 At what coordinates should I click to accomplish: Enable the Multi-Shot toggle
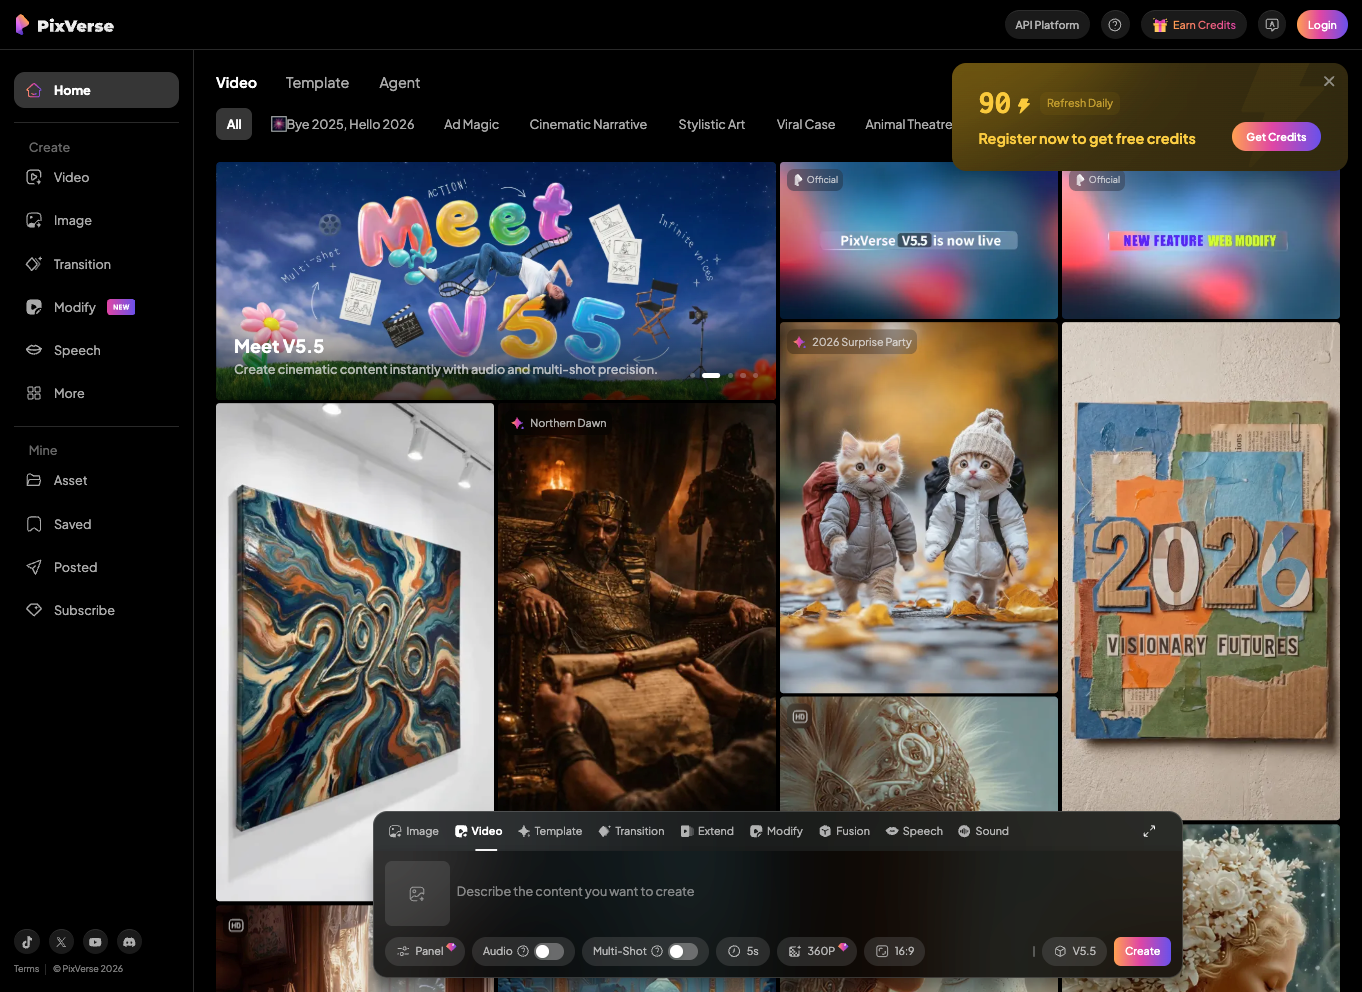click(x=683, y=951)
